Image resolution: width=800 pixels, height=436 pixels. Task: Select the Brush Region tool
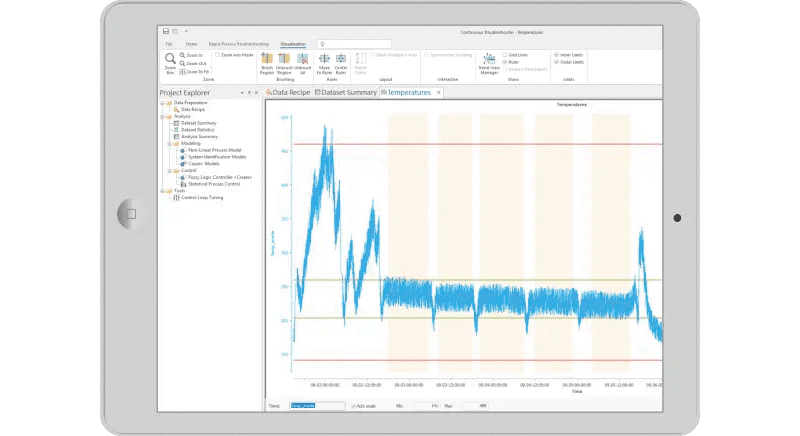pyautogui.click(x=266, y=60)
